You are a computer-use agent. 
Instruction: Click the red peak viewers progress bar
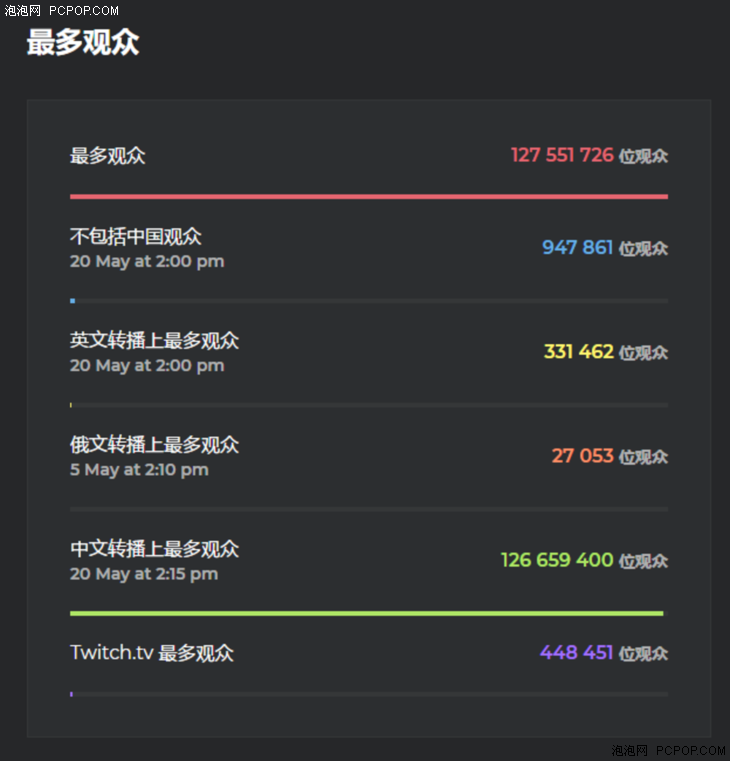pyautogui.click(x=369, y=197)
